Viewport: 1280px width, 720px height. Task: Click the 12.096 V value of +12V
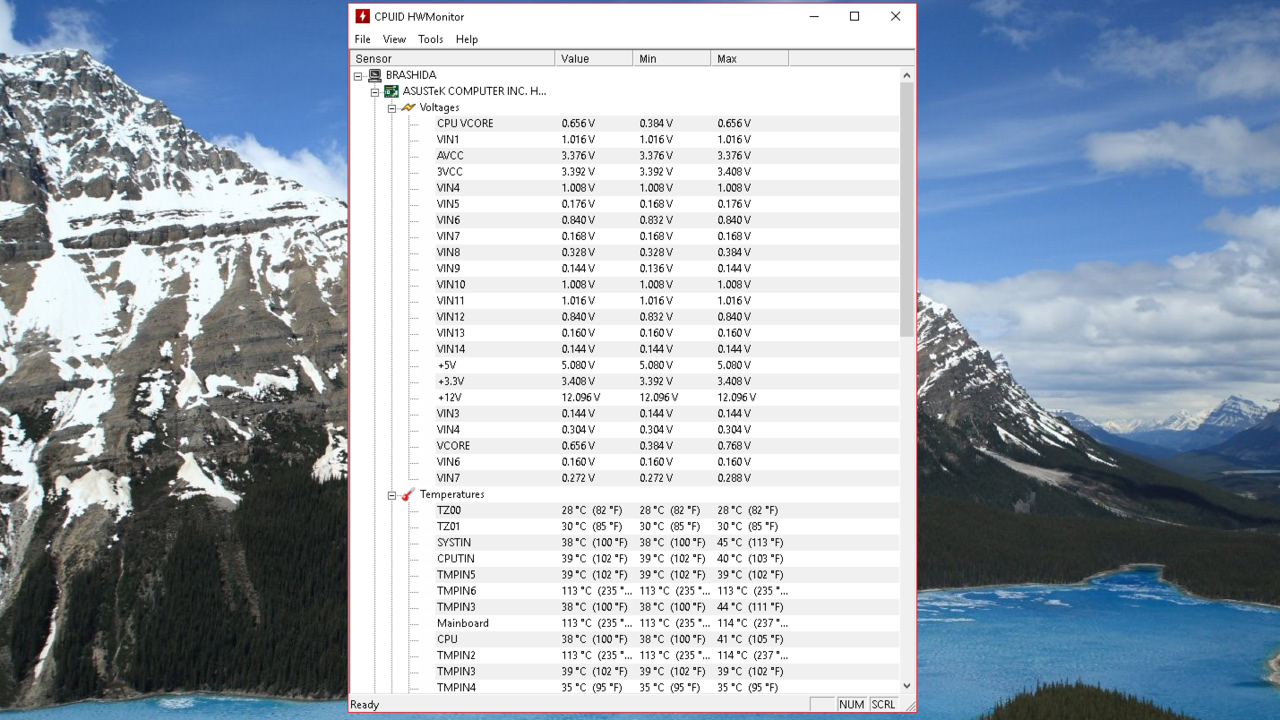tap(580, 397)
